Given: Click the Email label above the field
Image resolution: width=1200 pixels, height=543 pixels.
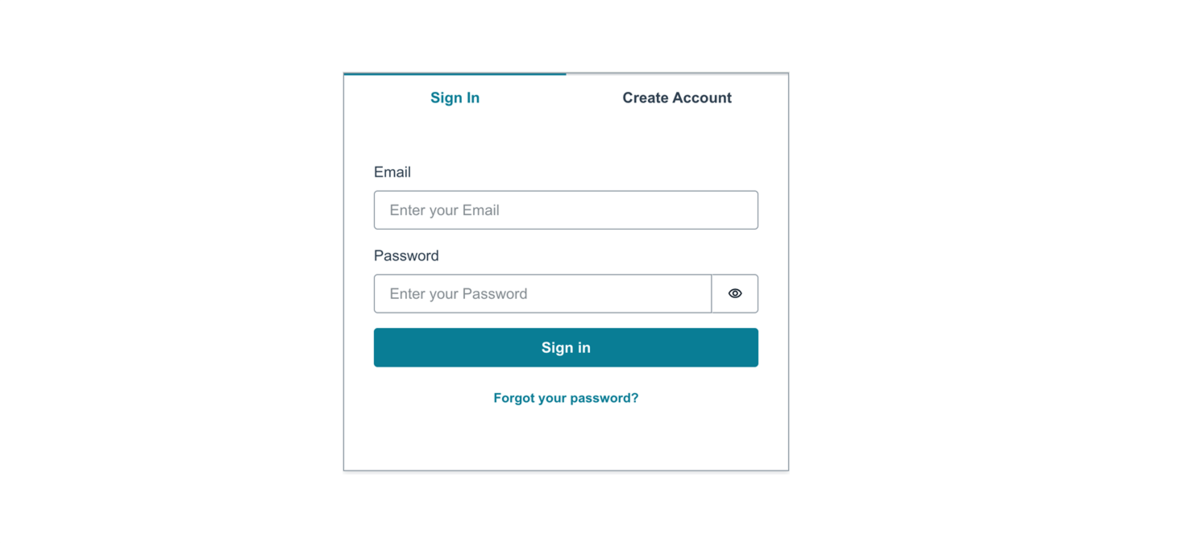Looking at the screenshot, I should pyautogui.click(x=392, y=172).
